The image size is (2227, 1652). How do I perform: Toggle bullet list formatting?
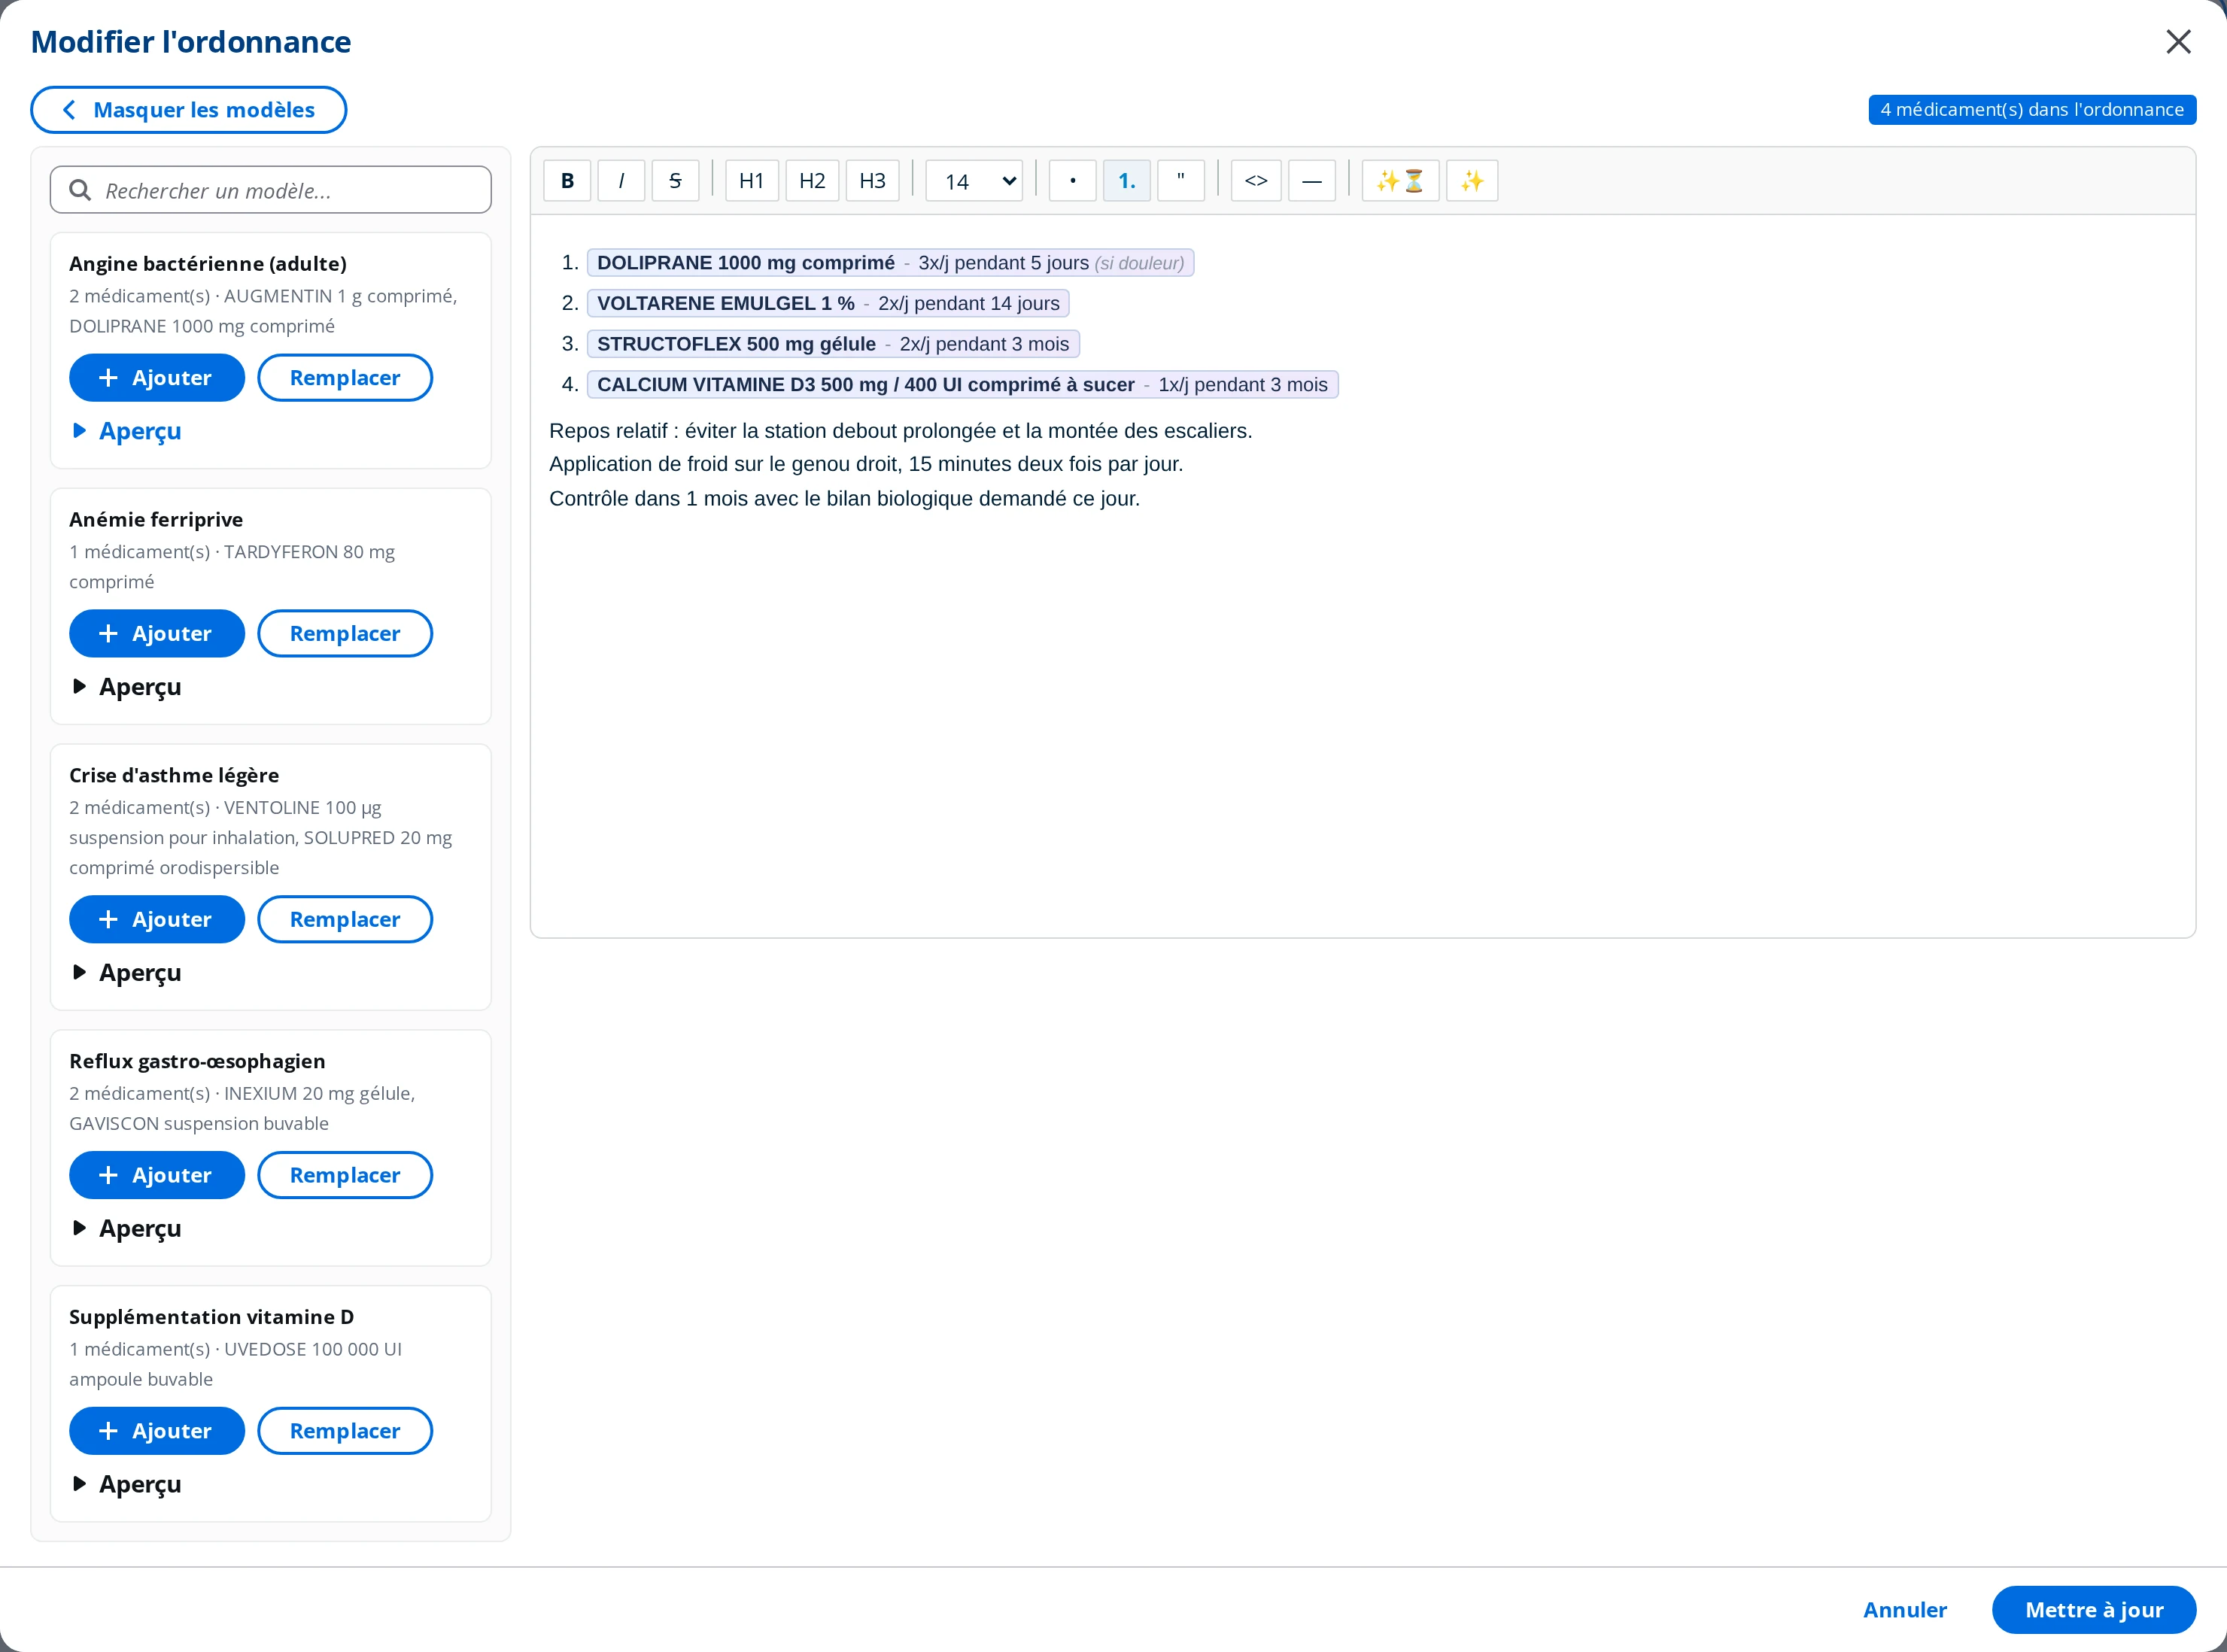tap(1073, 181)
